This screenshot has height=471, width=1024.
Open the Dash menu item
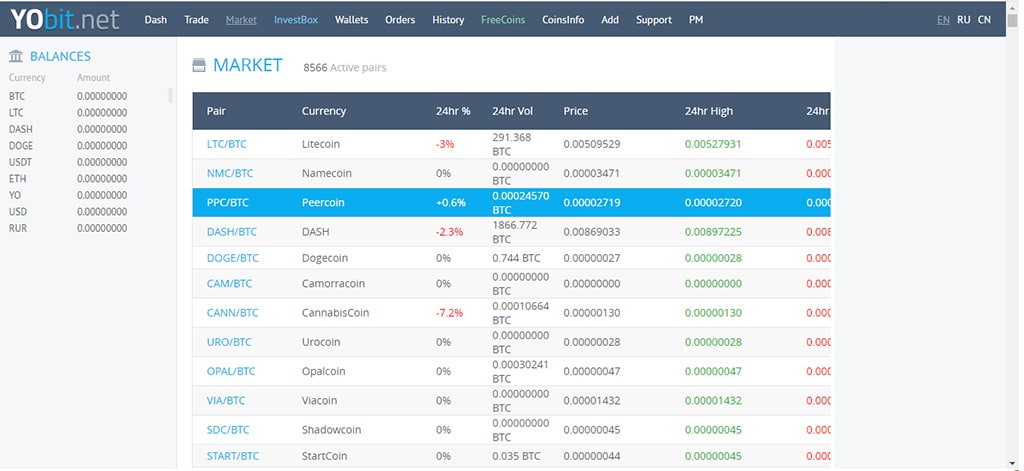[155, 20]
